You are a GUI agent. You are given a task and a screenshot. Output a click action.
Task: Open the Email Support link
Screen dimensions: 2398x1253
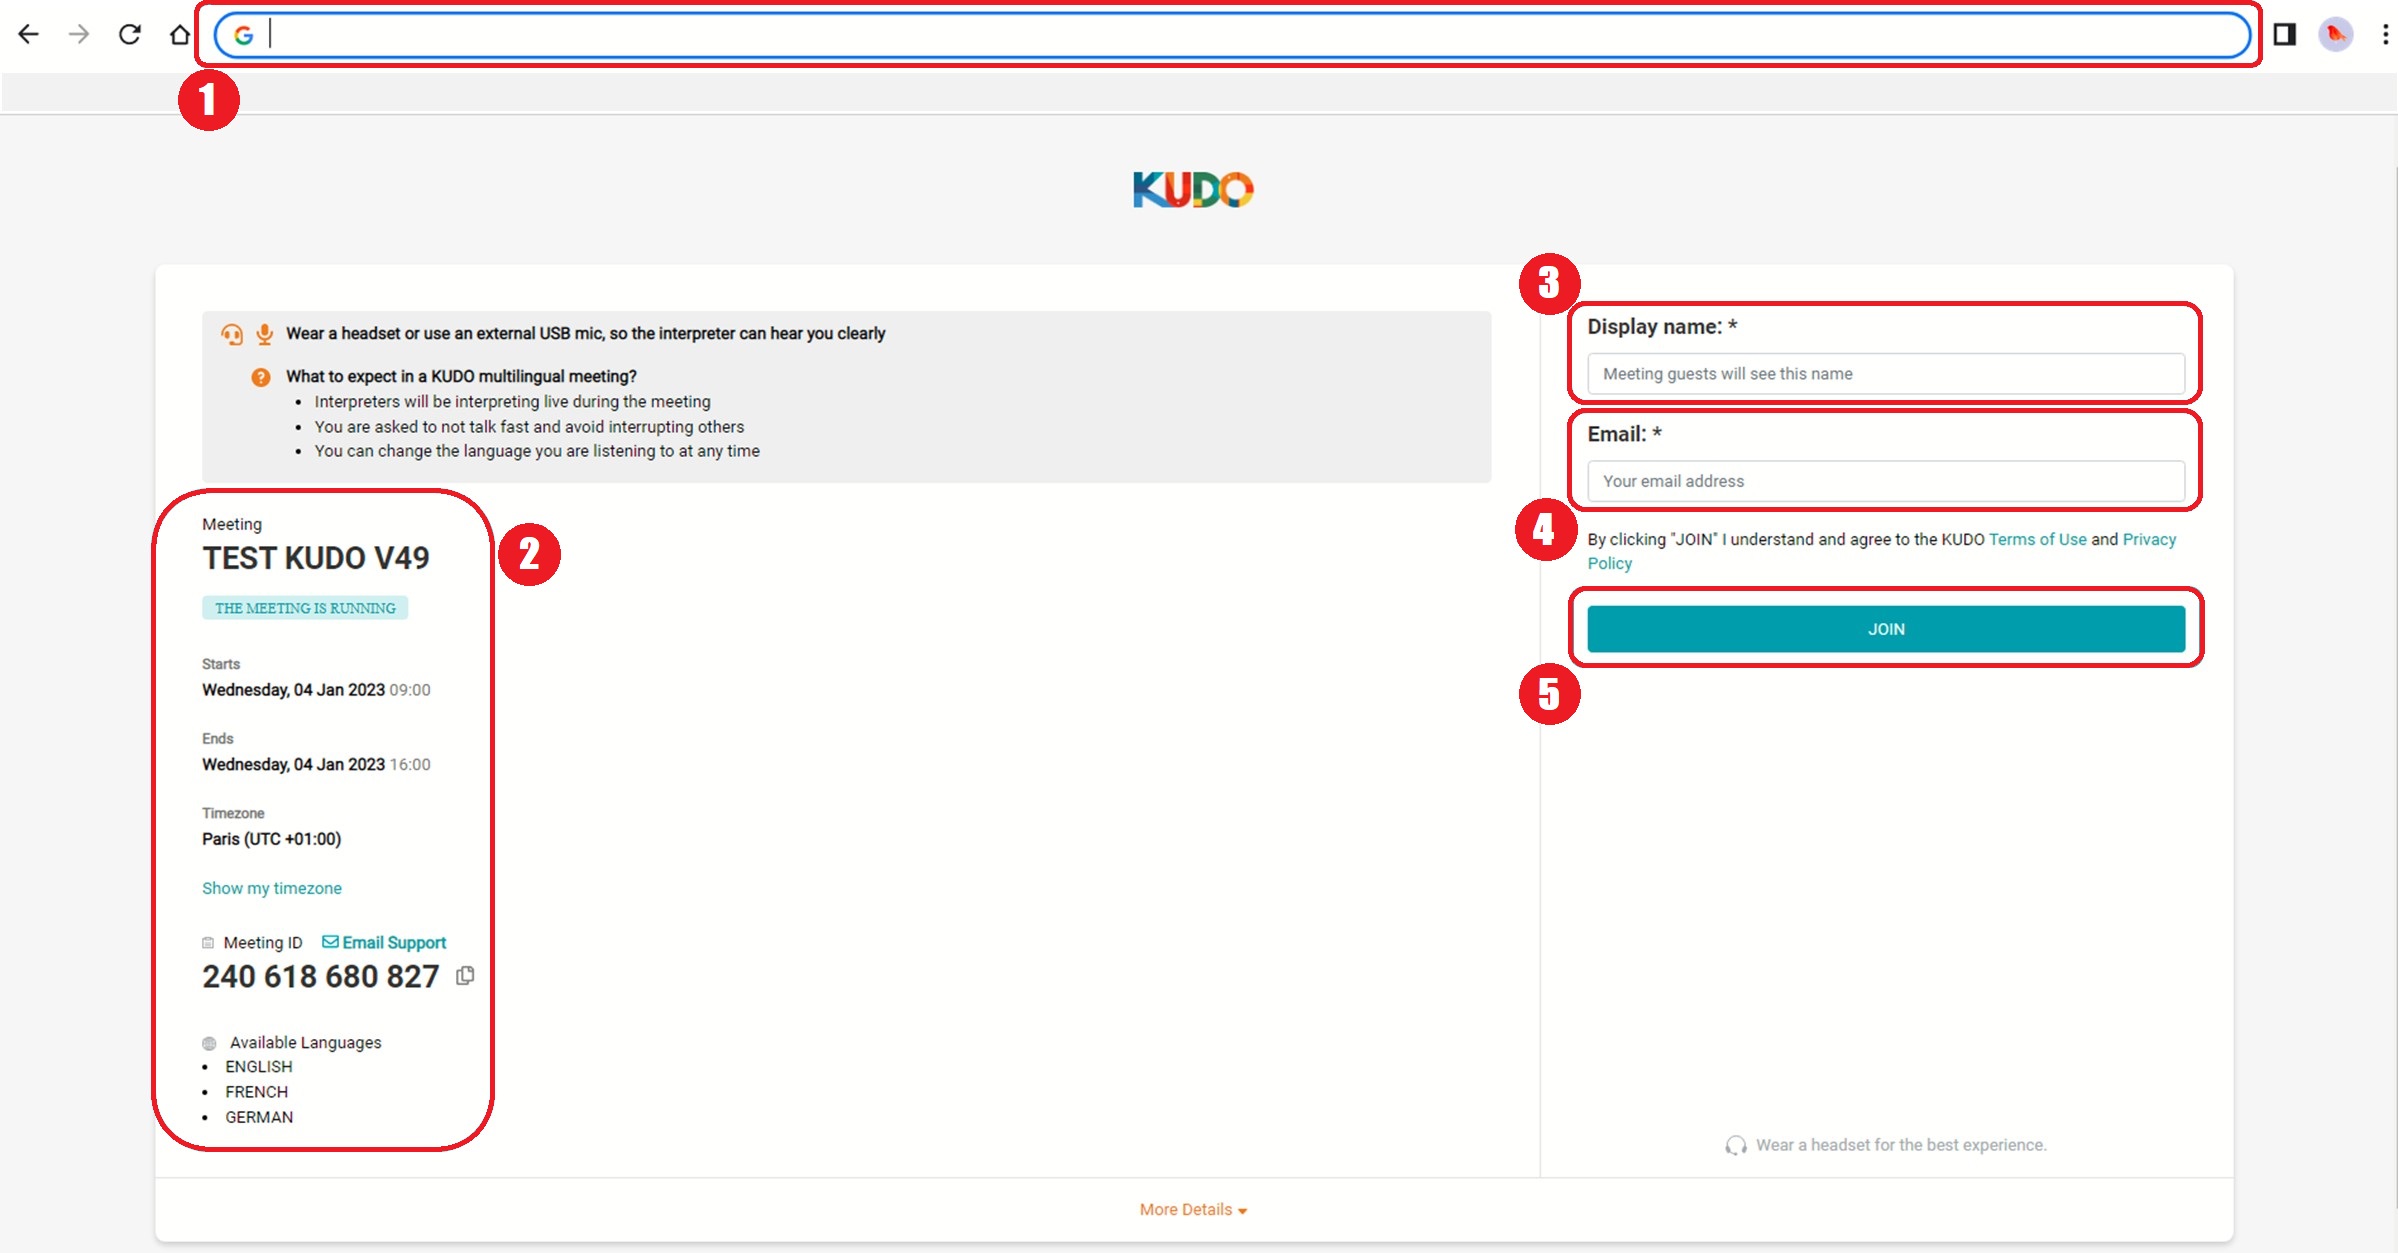point(384,942)
